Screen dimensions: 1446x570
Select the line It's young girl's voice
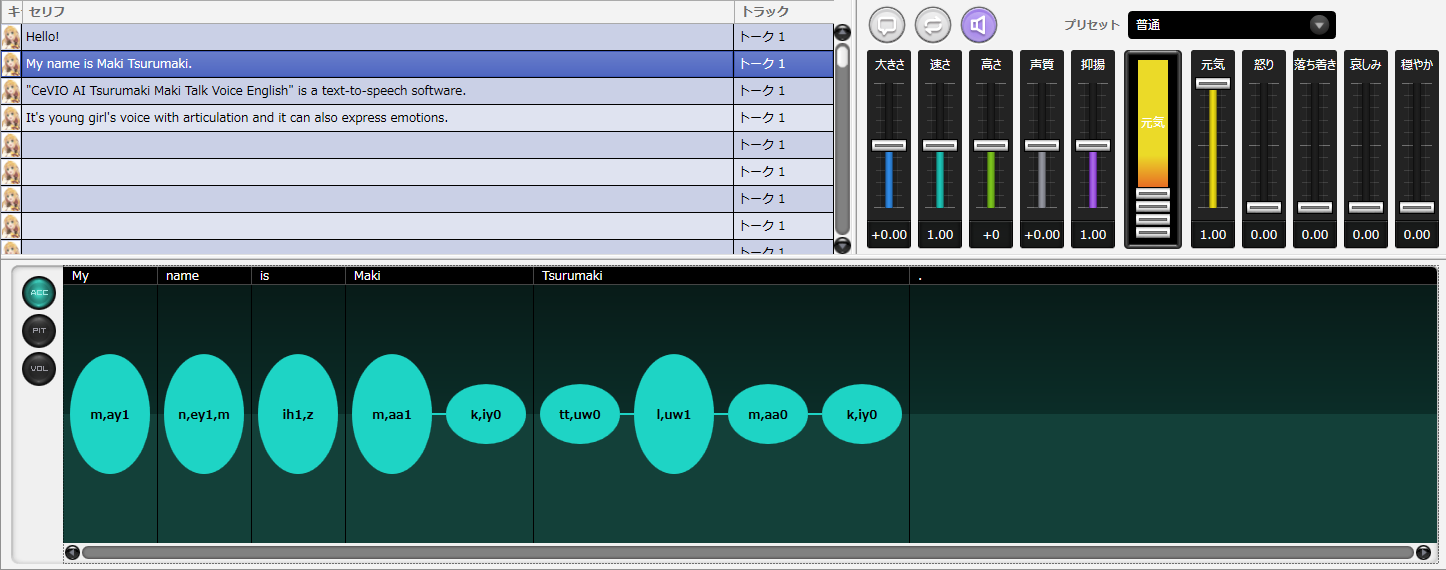coord(378,118)
